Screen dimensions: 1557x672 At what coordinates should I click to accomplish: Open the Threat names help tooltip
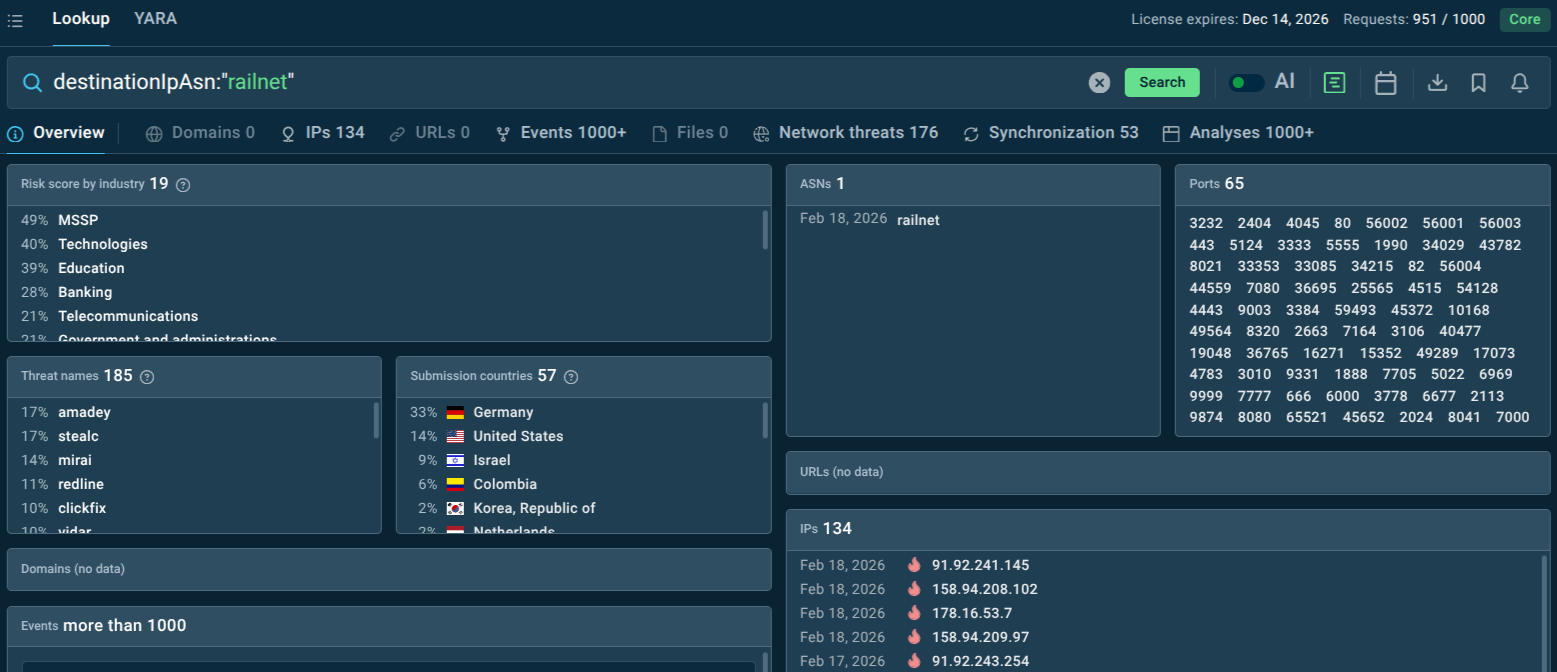146,376
